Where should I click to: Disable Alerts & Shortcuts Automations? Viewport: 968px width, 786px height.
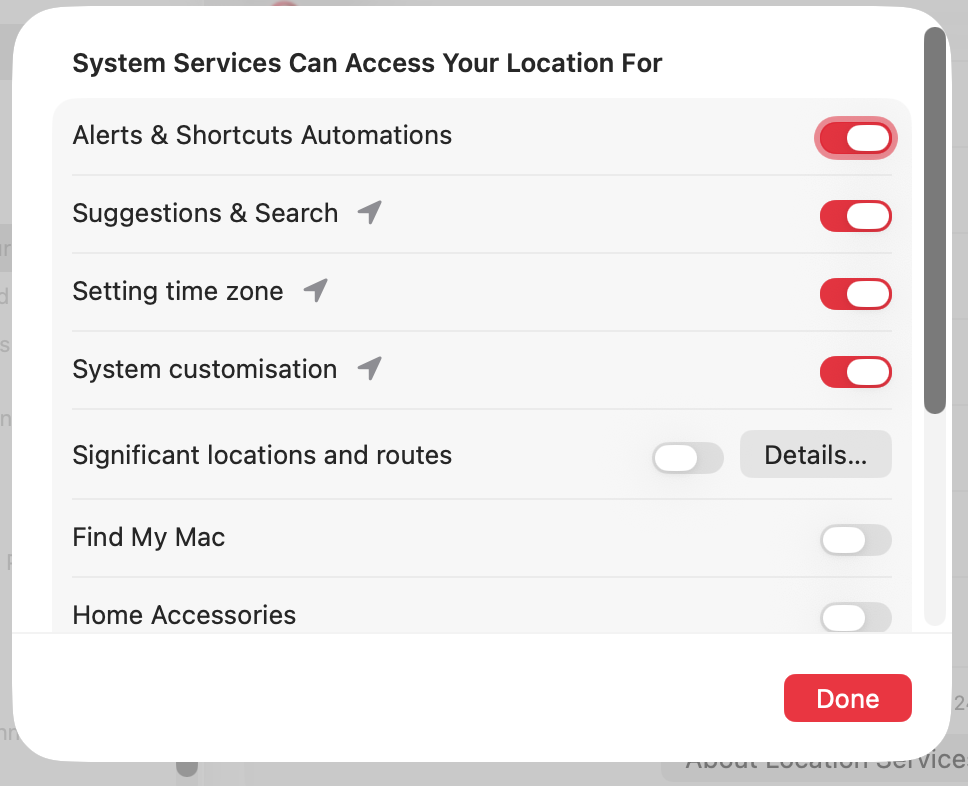point(856,138)
